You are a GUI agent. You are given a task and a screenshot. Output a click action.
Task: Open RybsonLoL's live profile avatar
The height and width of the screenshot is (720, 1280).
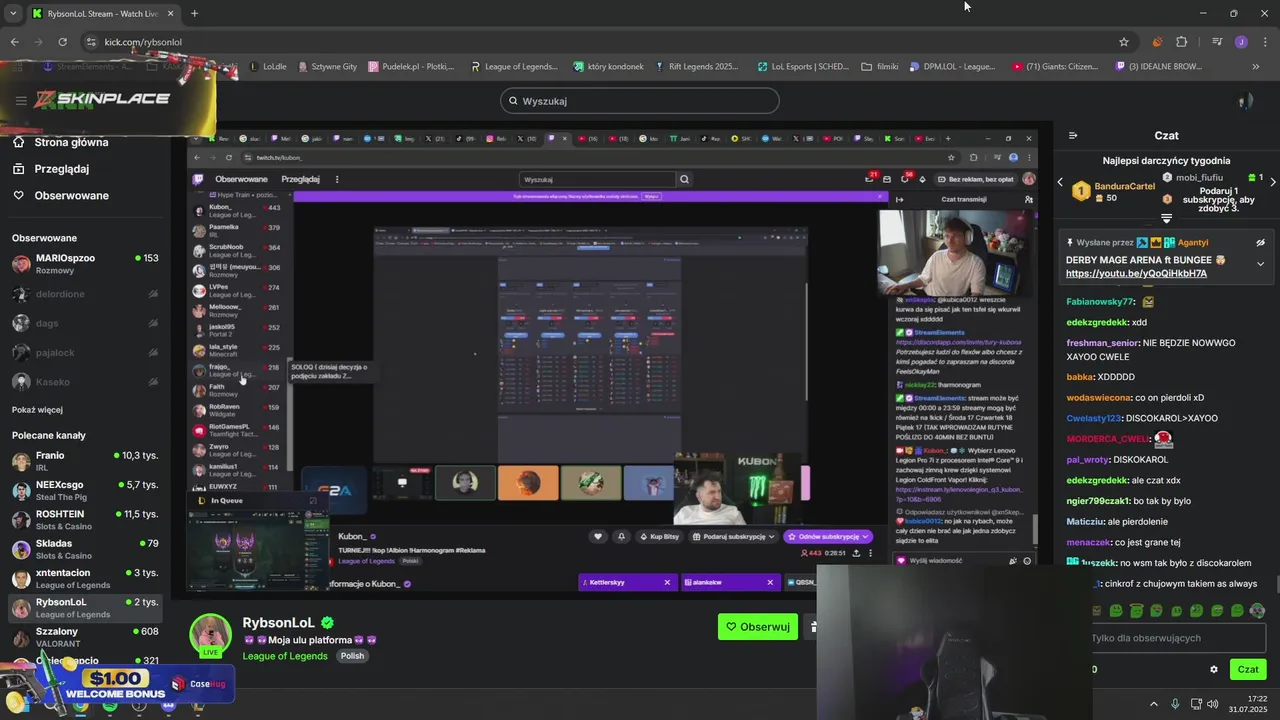[211, 635]
